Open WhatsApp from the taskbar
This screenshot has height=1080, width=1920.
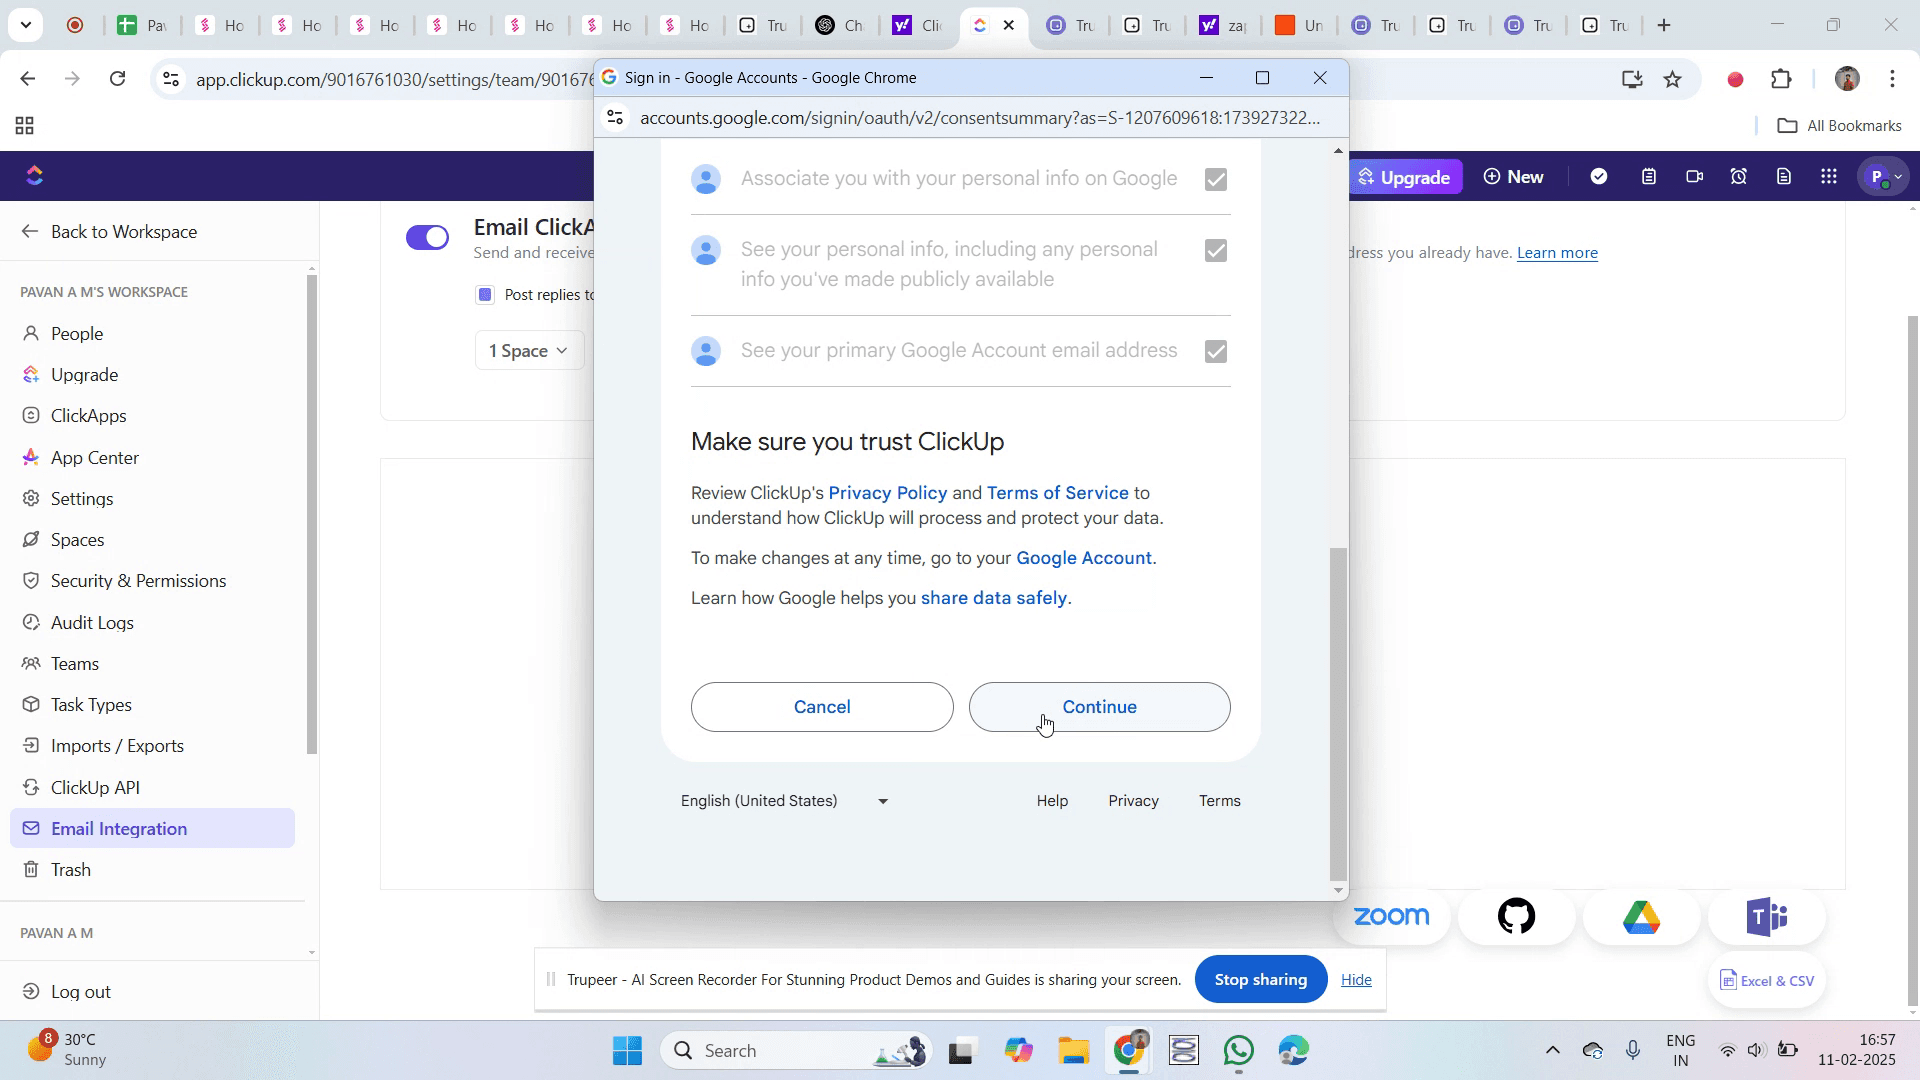[x=1239, y=1051]
